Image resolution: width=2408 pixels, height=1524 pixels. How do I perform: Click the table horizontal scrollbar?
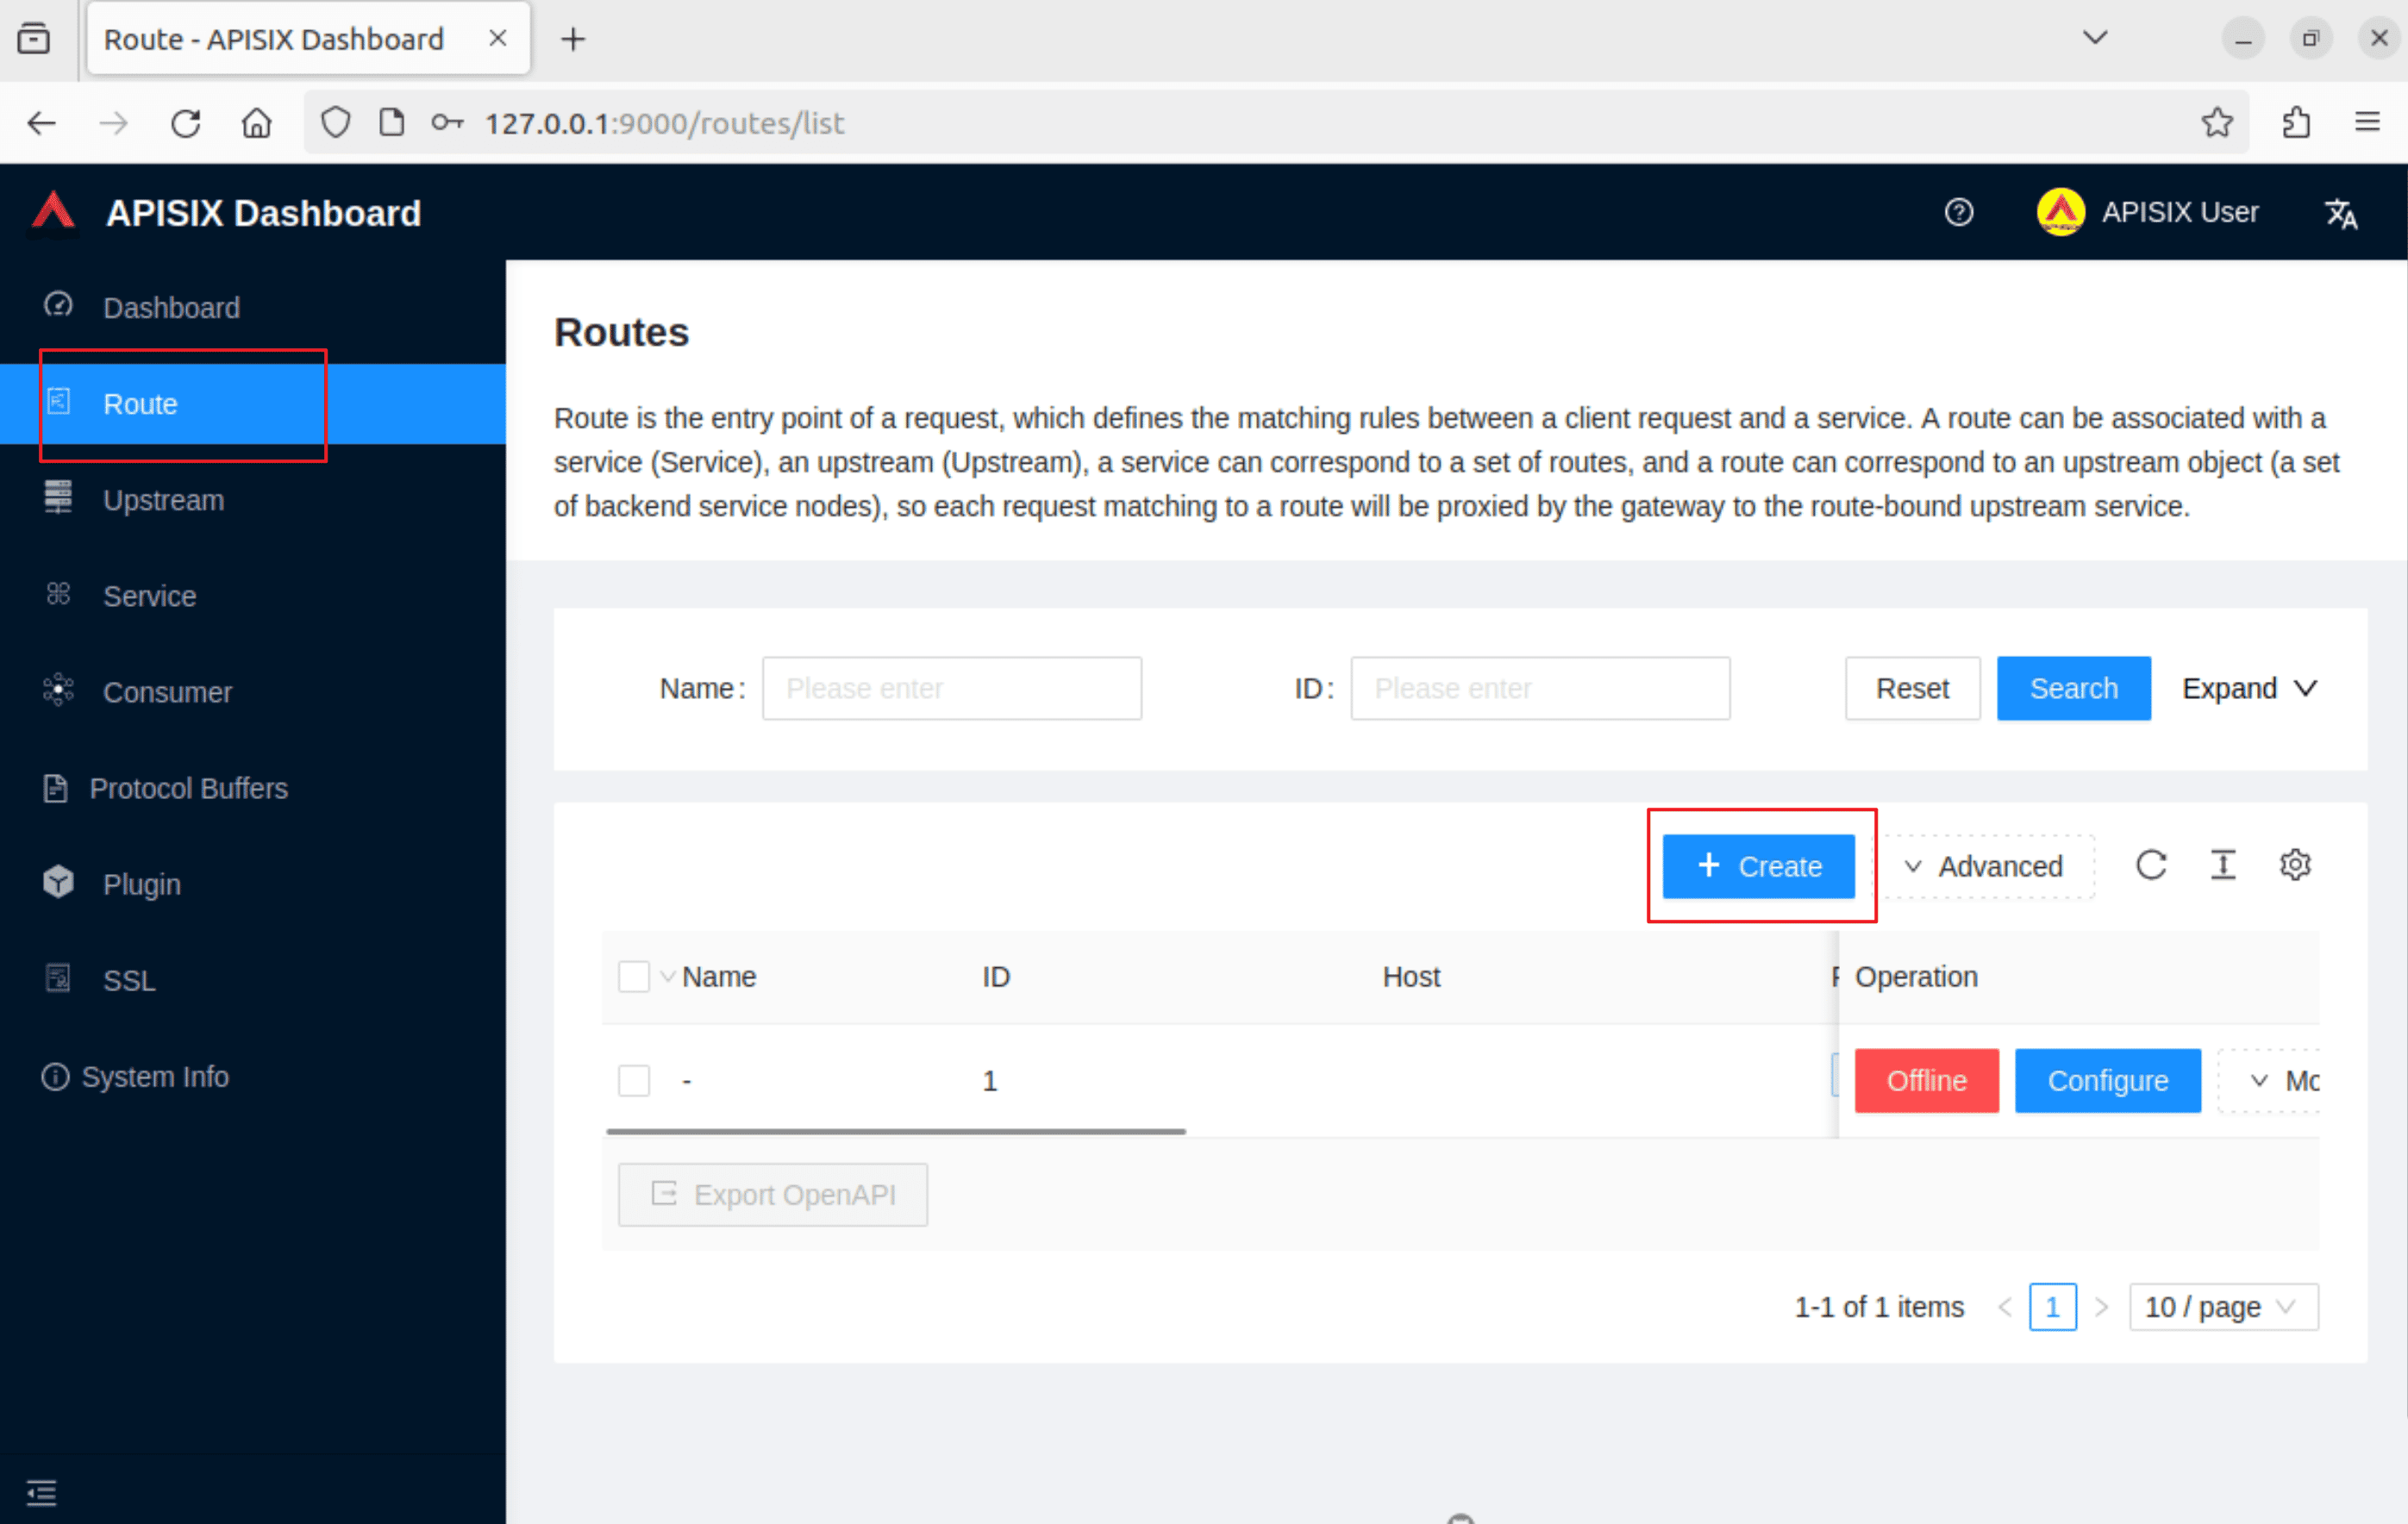[896, 1131]
